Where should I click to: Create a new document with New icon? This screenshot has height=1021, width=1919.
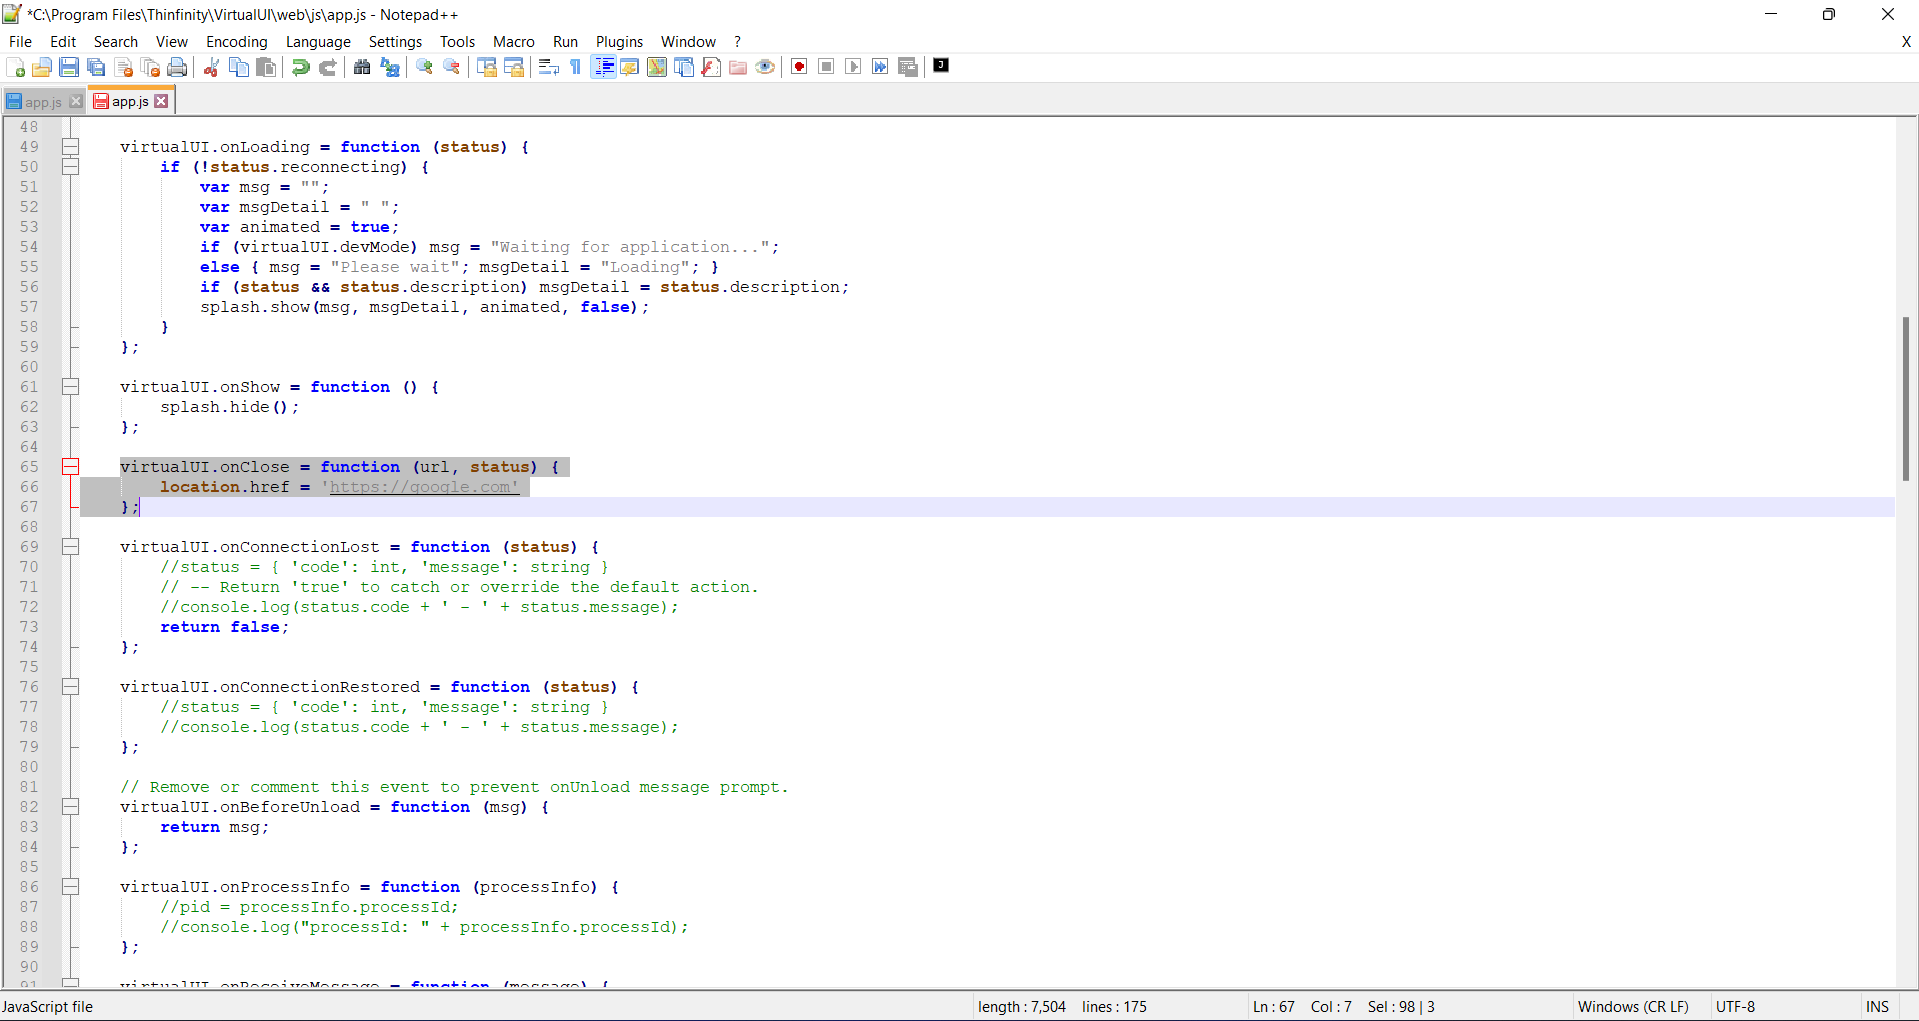point(15,67)
